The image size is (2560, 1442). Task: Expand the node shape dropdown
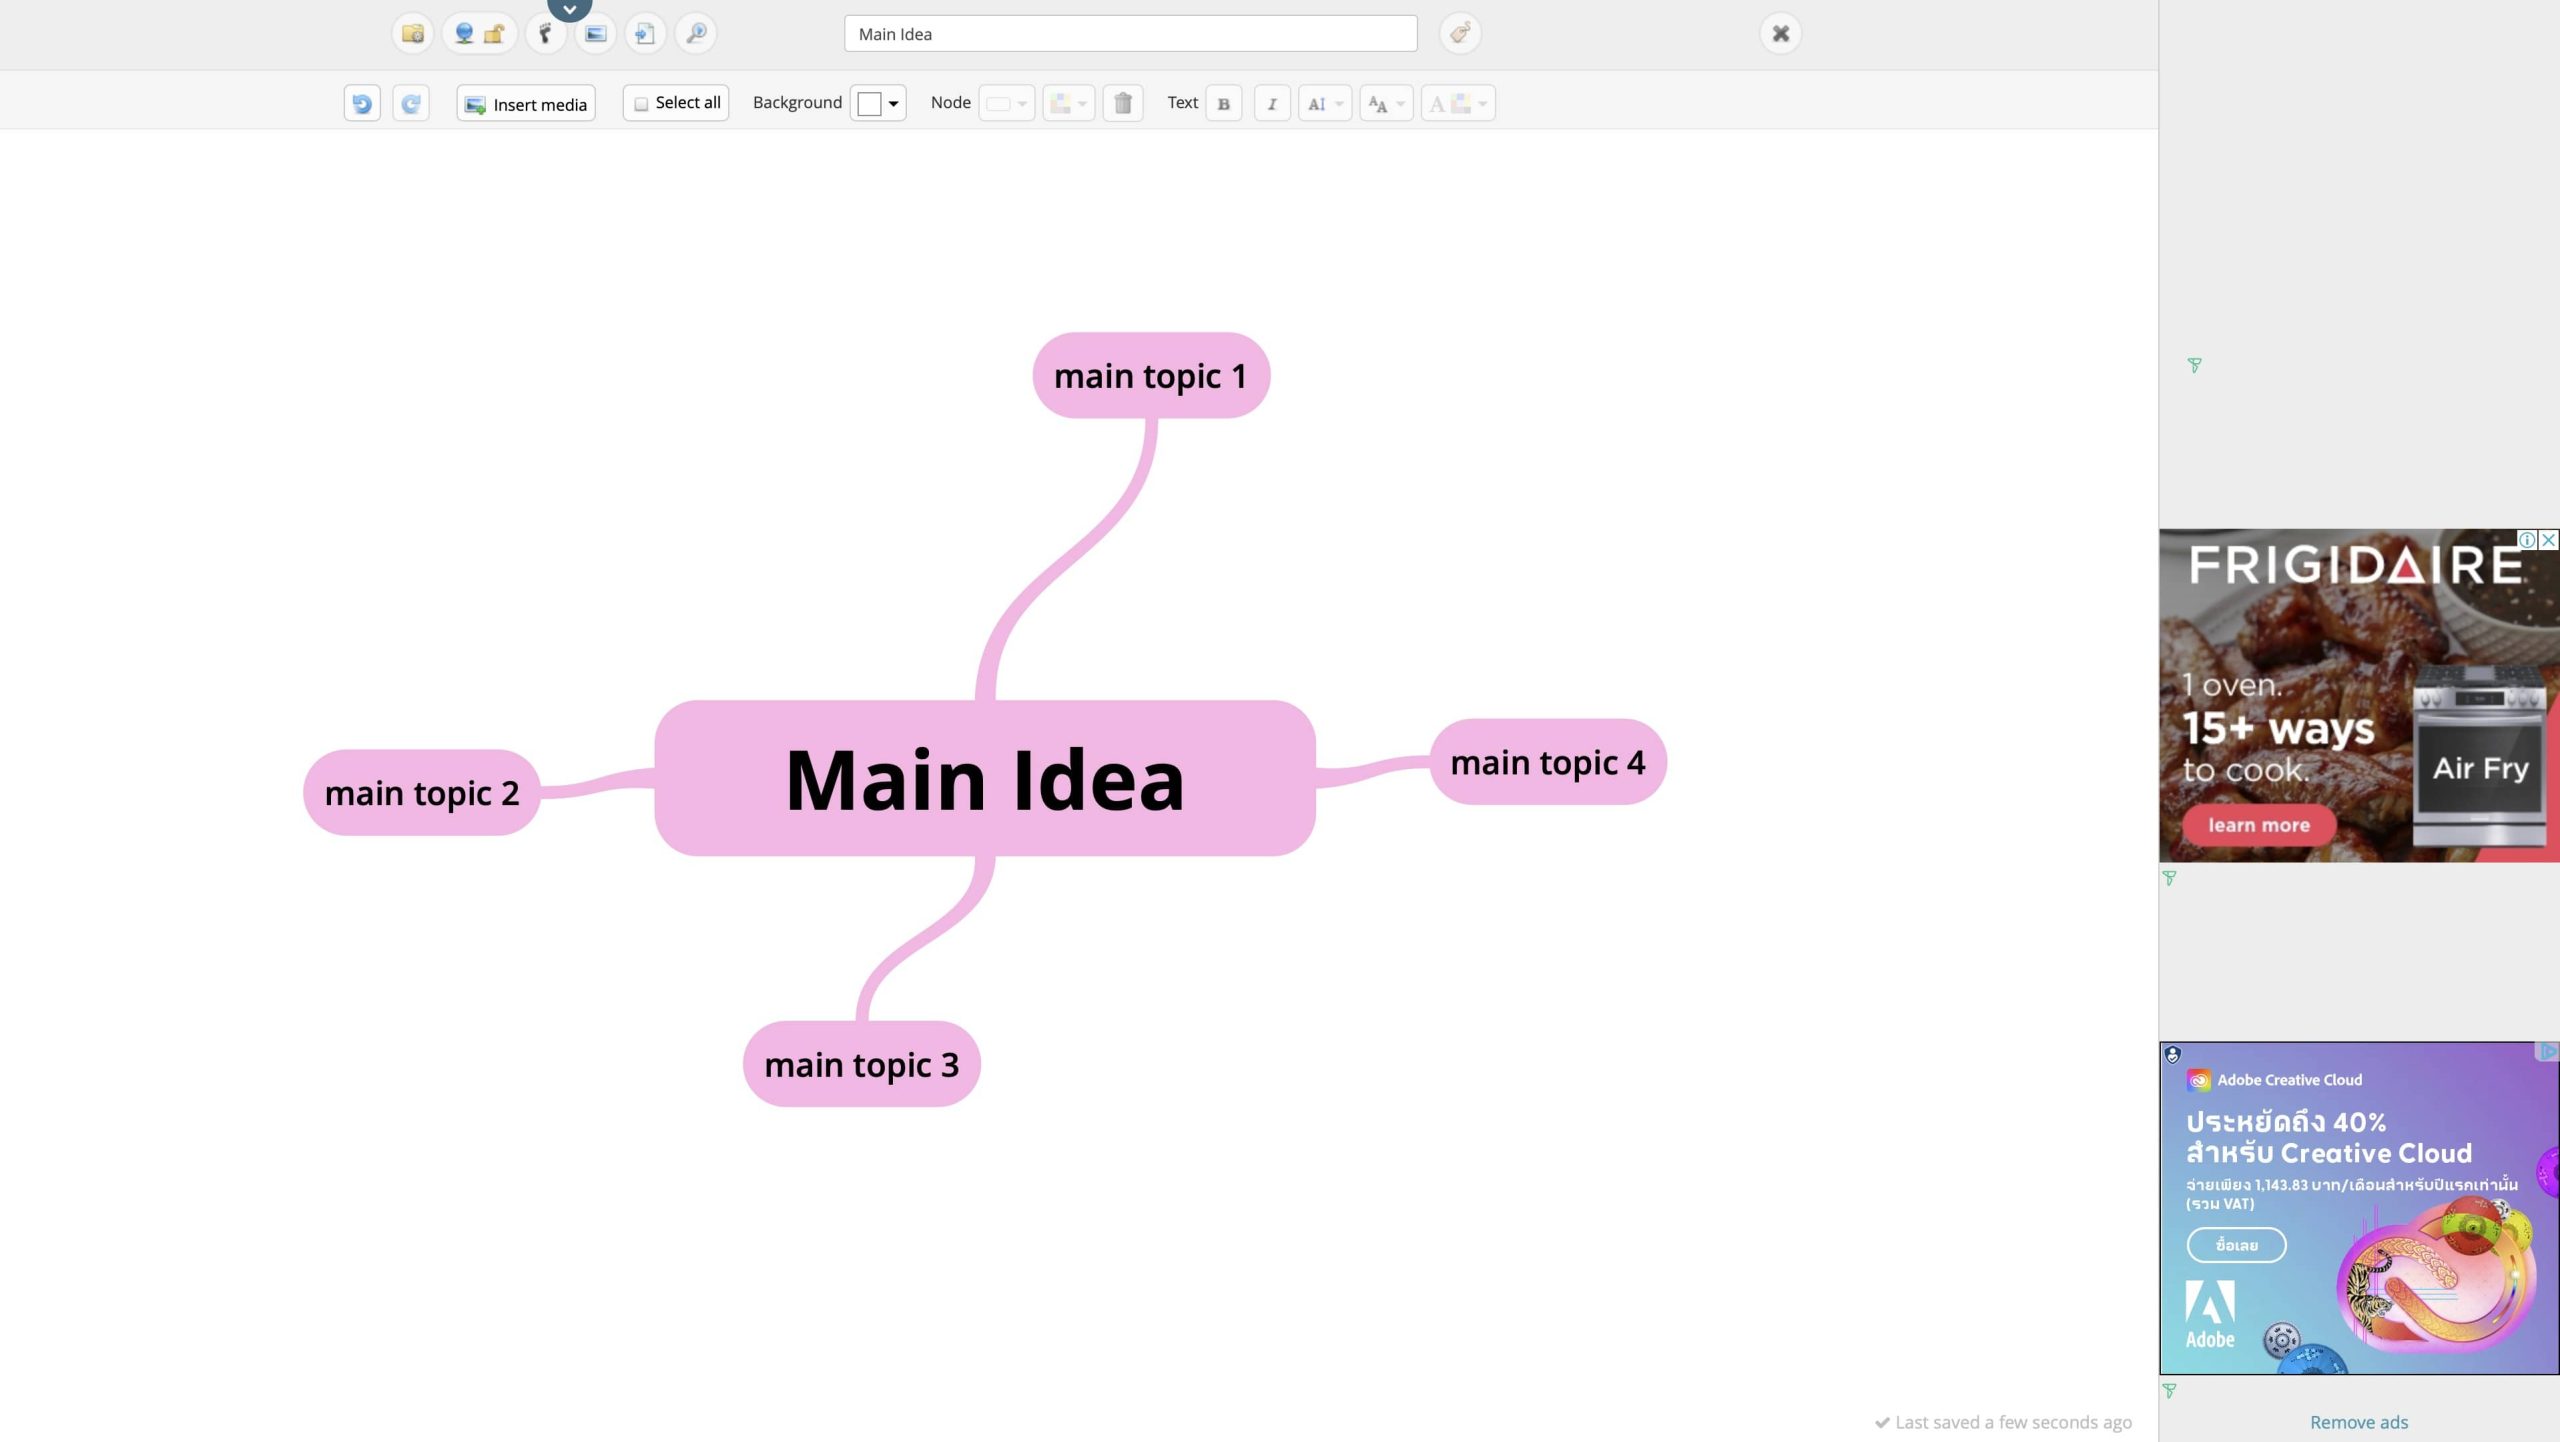click(1006, 103)
